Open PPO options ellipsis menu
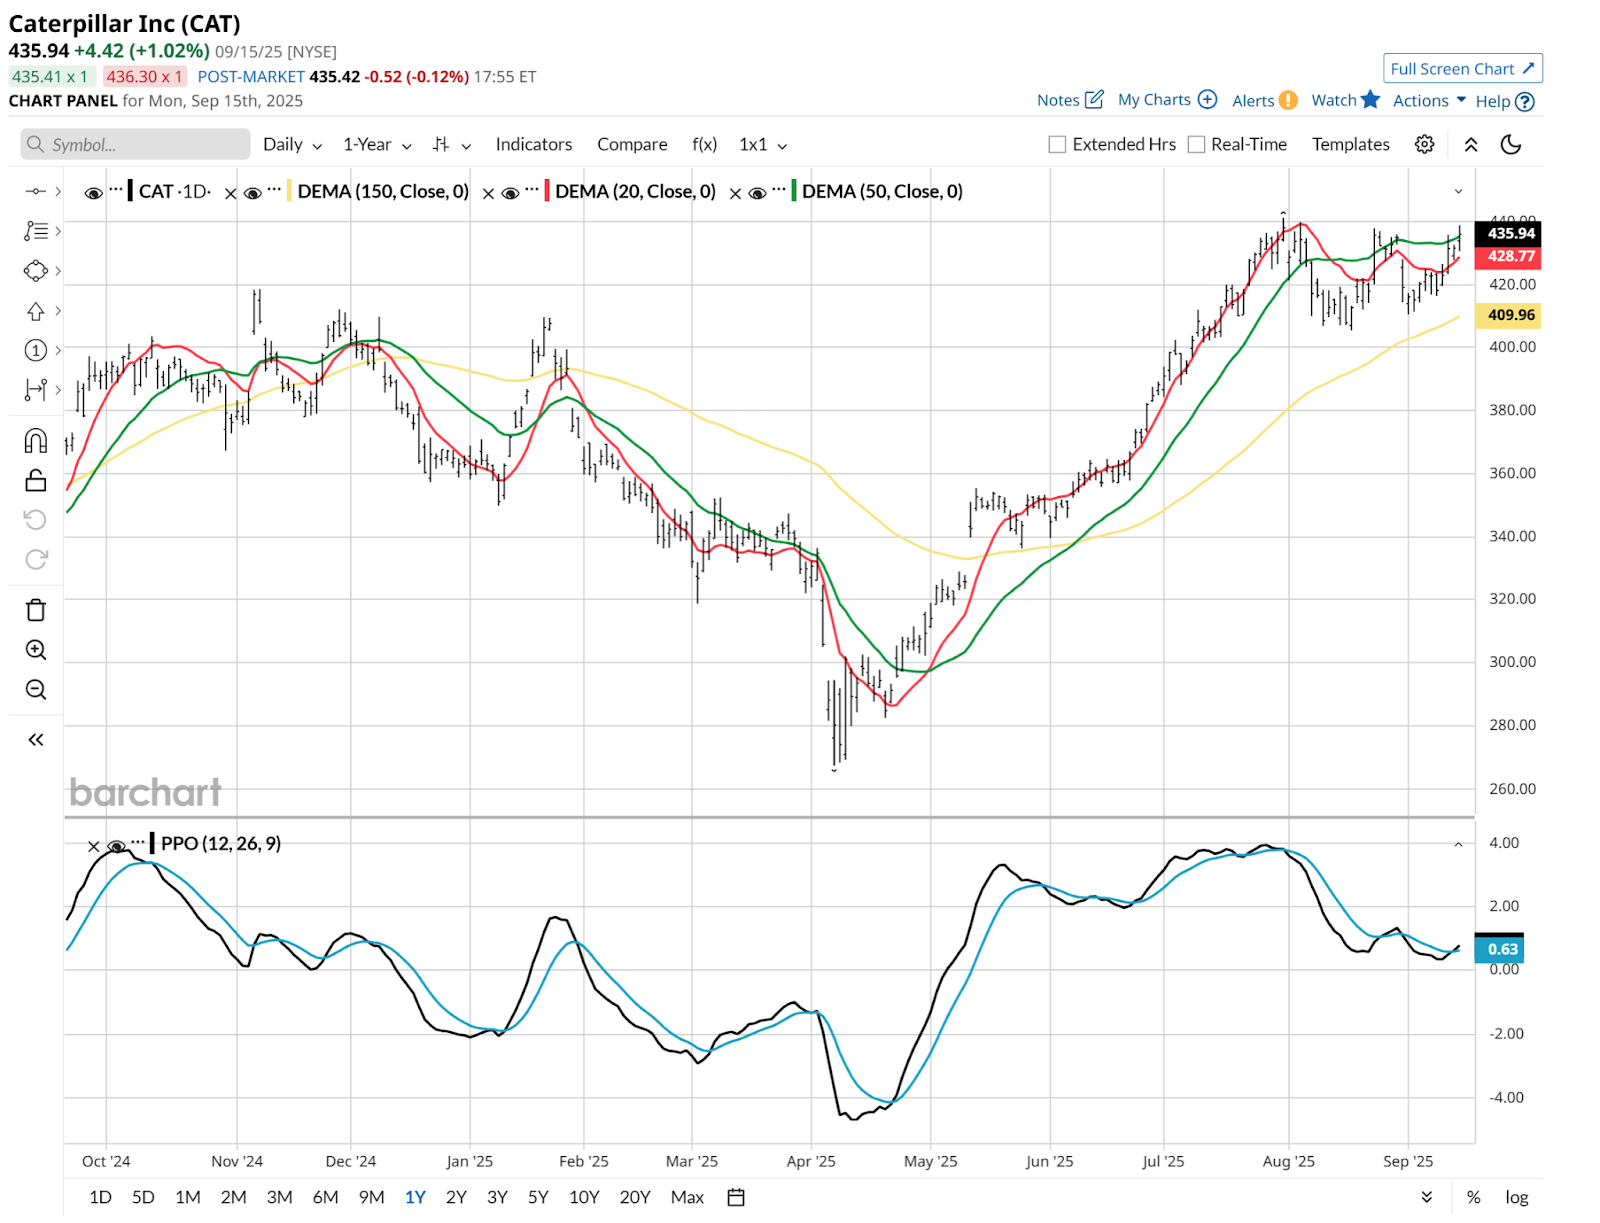1600x1223 pixels. click(138, 842)
